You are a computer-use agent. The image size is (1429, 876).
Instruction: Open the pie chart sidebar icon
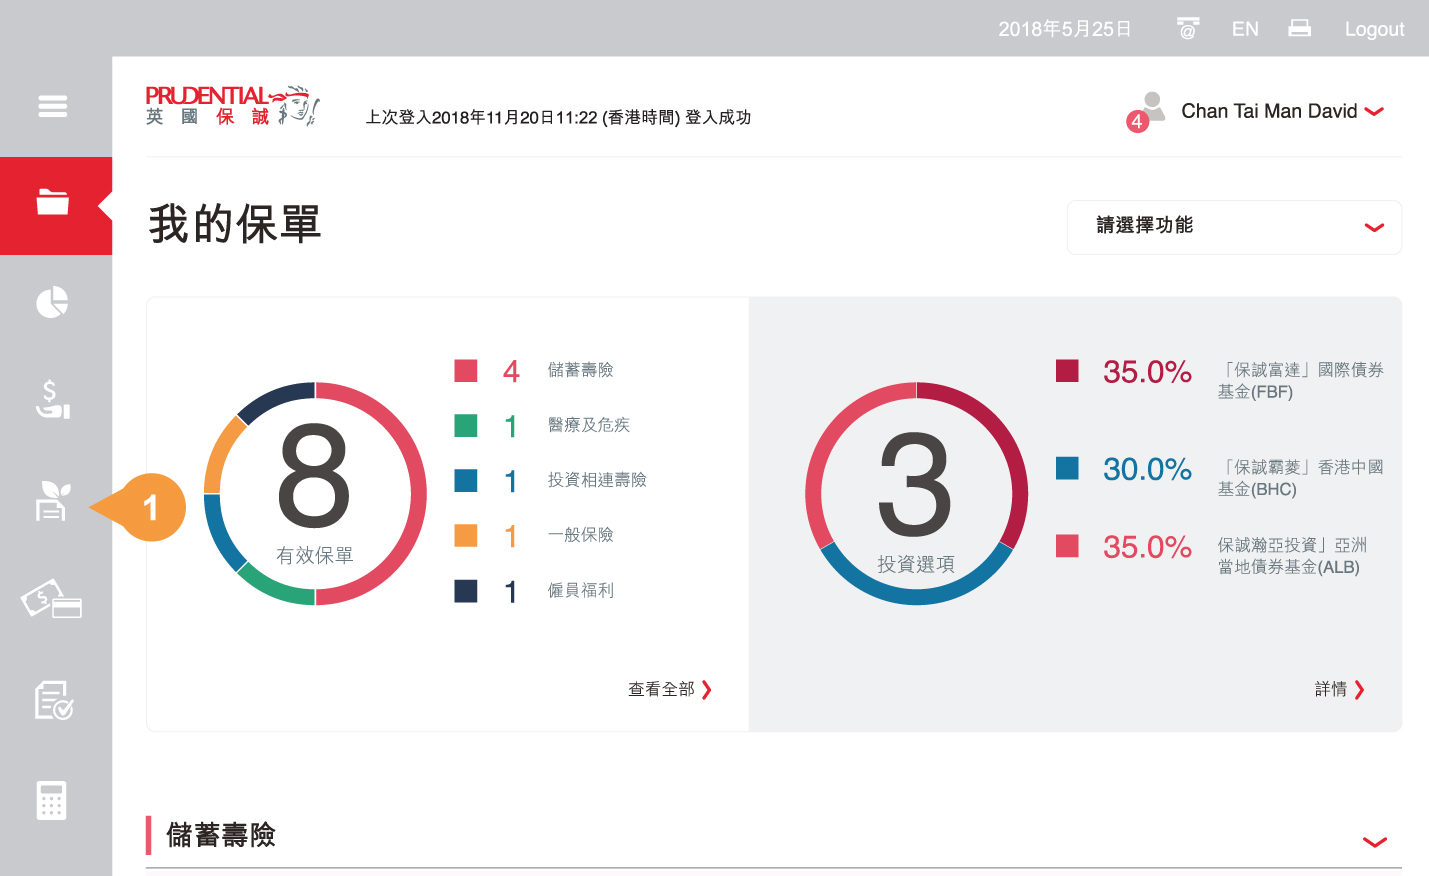tap(53, 302)
